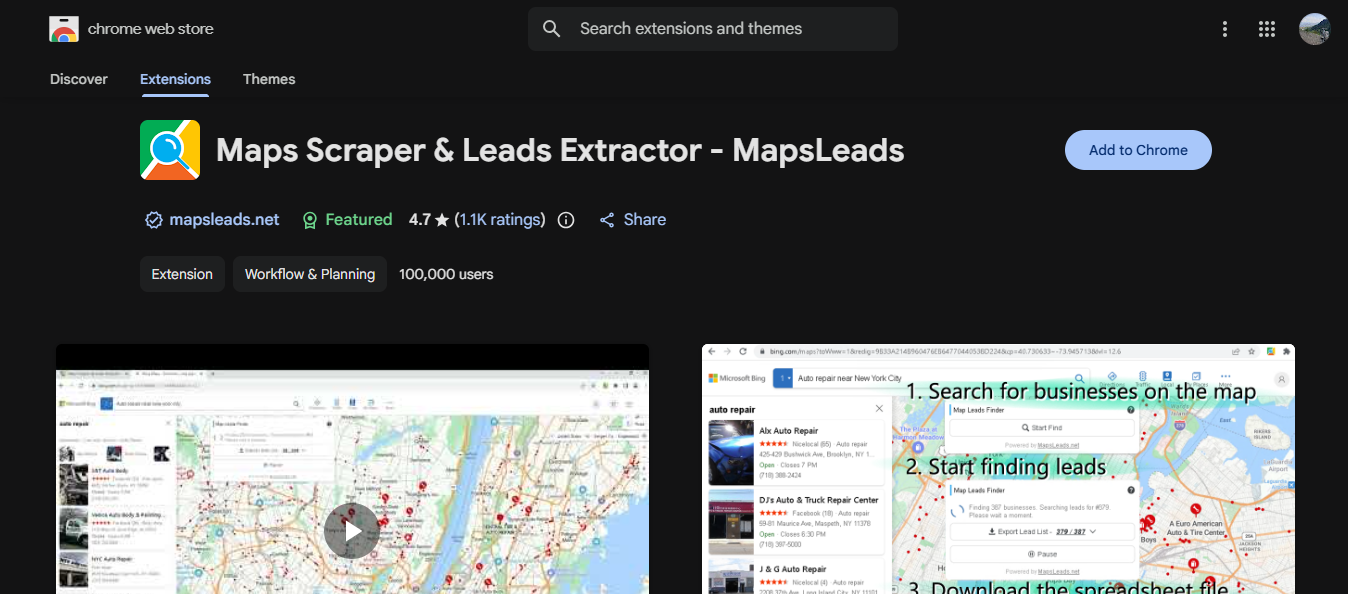
Task: Click the Chrome Web Store logo
Action: pos(64,29)
